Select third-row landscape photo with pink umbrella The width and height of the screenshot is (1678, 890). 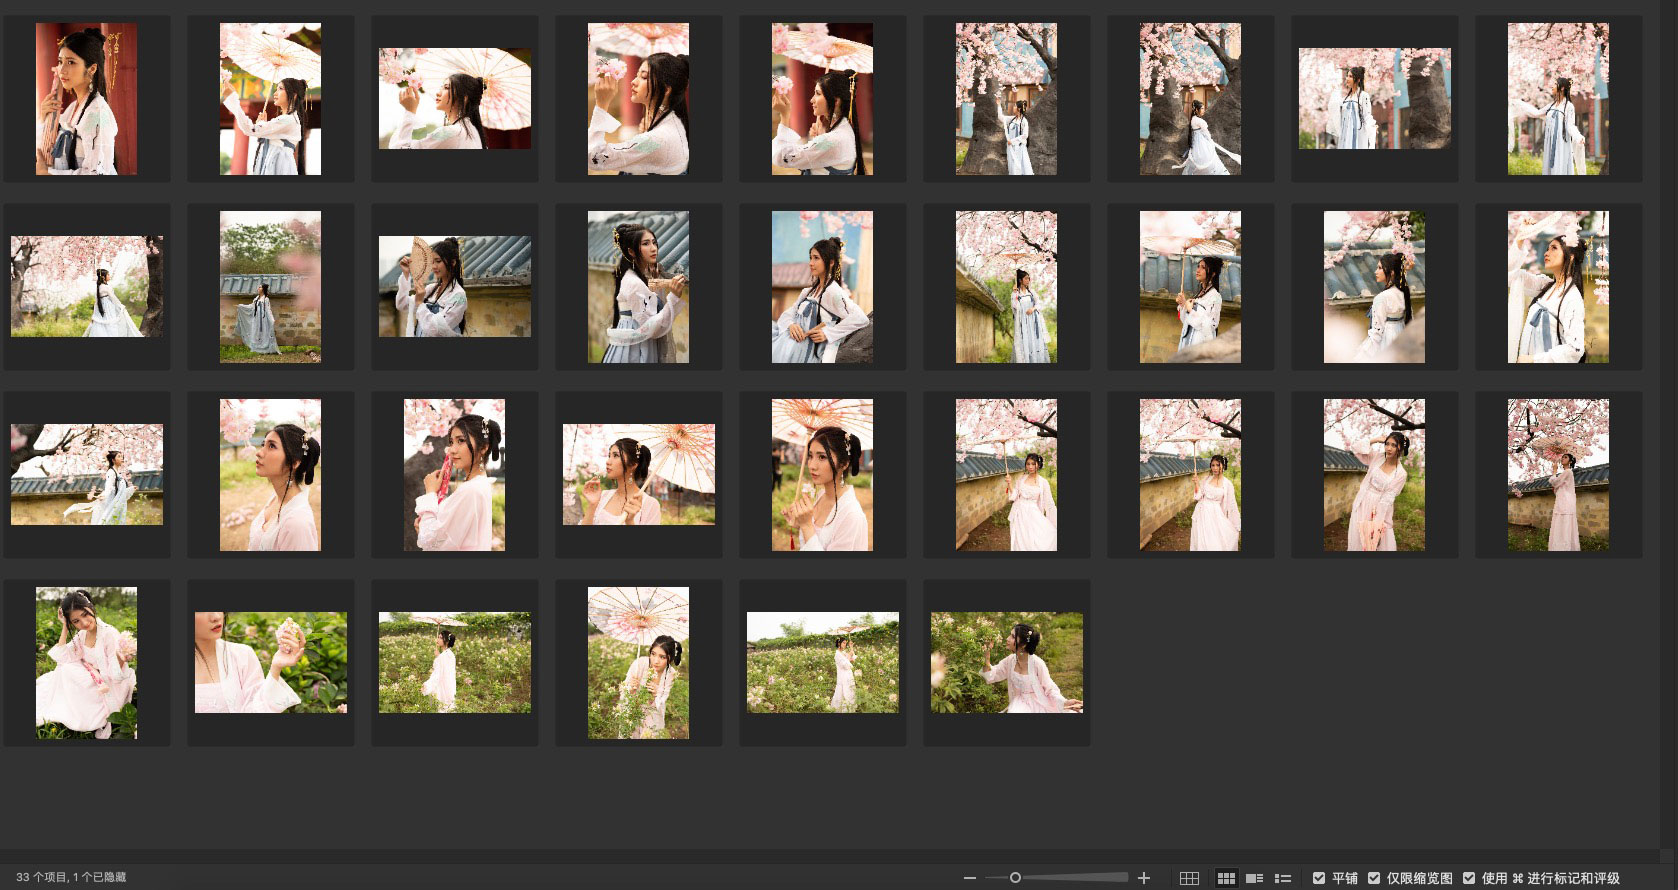(639, 475)
